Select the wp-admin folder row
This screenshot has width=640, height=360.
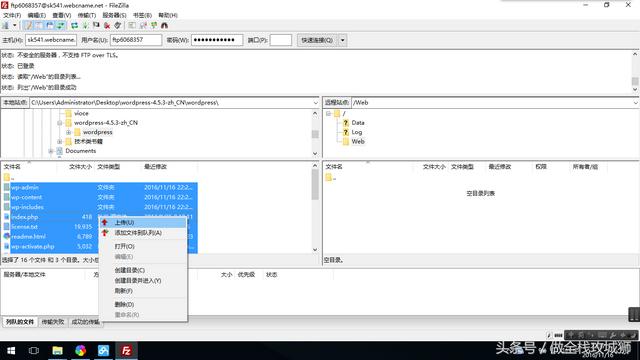click(x=100, y=187)
